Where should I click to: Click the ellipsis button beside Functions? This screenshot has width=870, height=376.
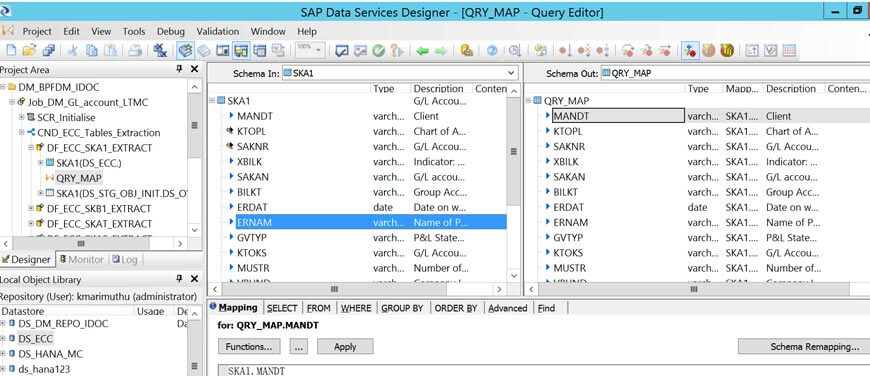(298, 347)
